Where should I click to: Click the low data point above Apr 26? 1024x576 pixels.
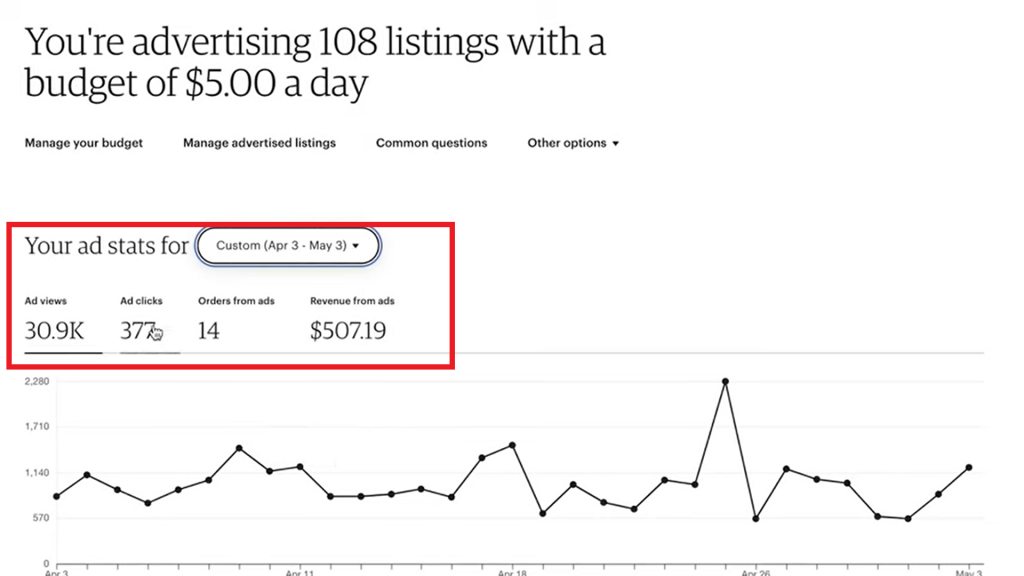(x=756, y=519)
